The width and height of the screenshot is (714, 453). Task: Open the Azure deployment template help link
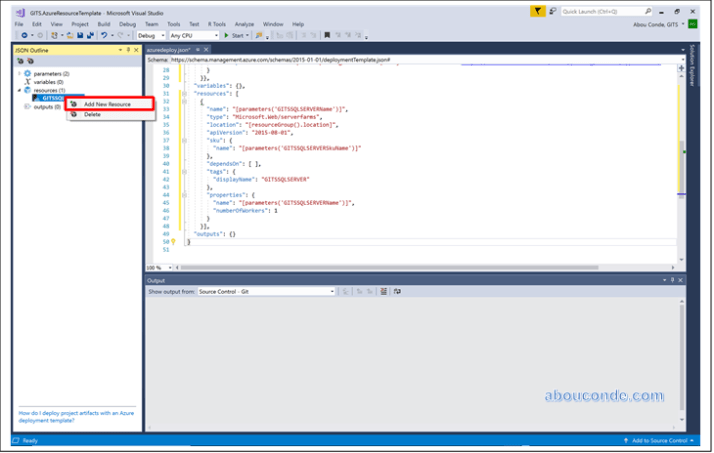click(76, 416)
